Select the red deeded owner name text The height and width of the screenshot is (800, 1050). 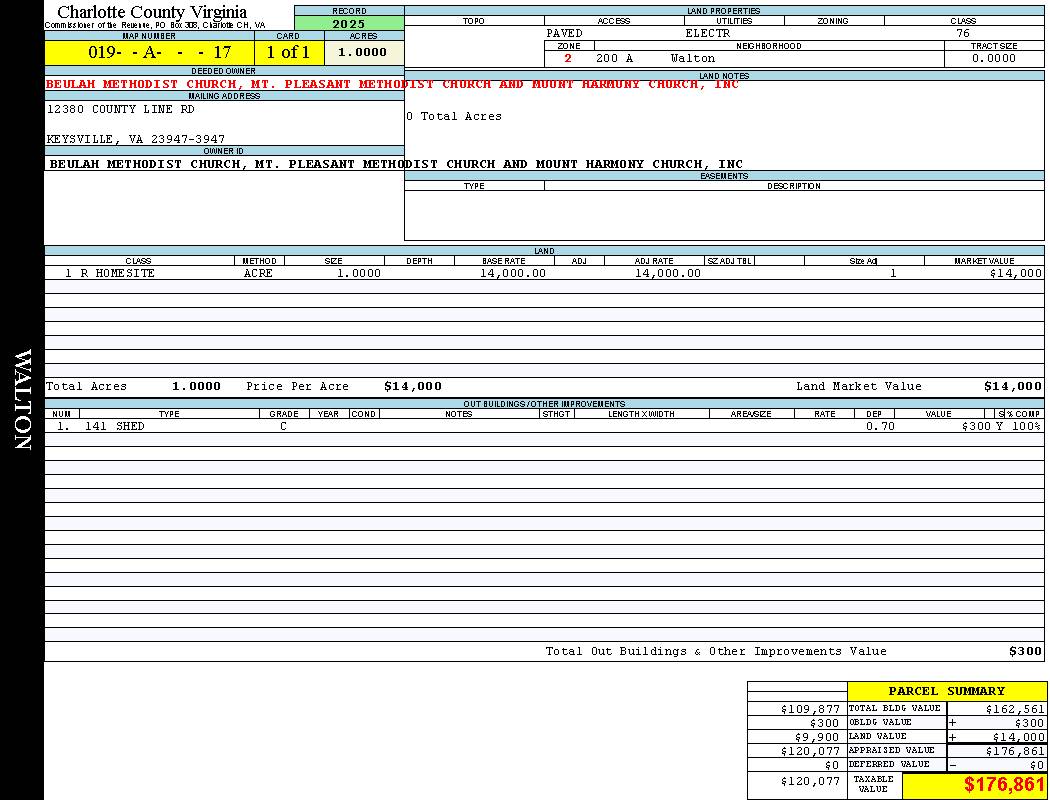pos(392,84)
